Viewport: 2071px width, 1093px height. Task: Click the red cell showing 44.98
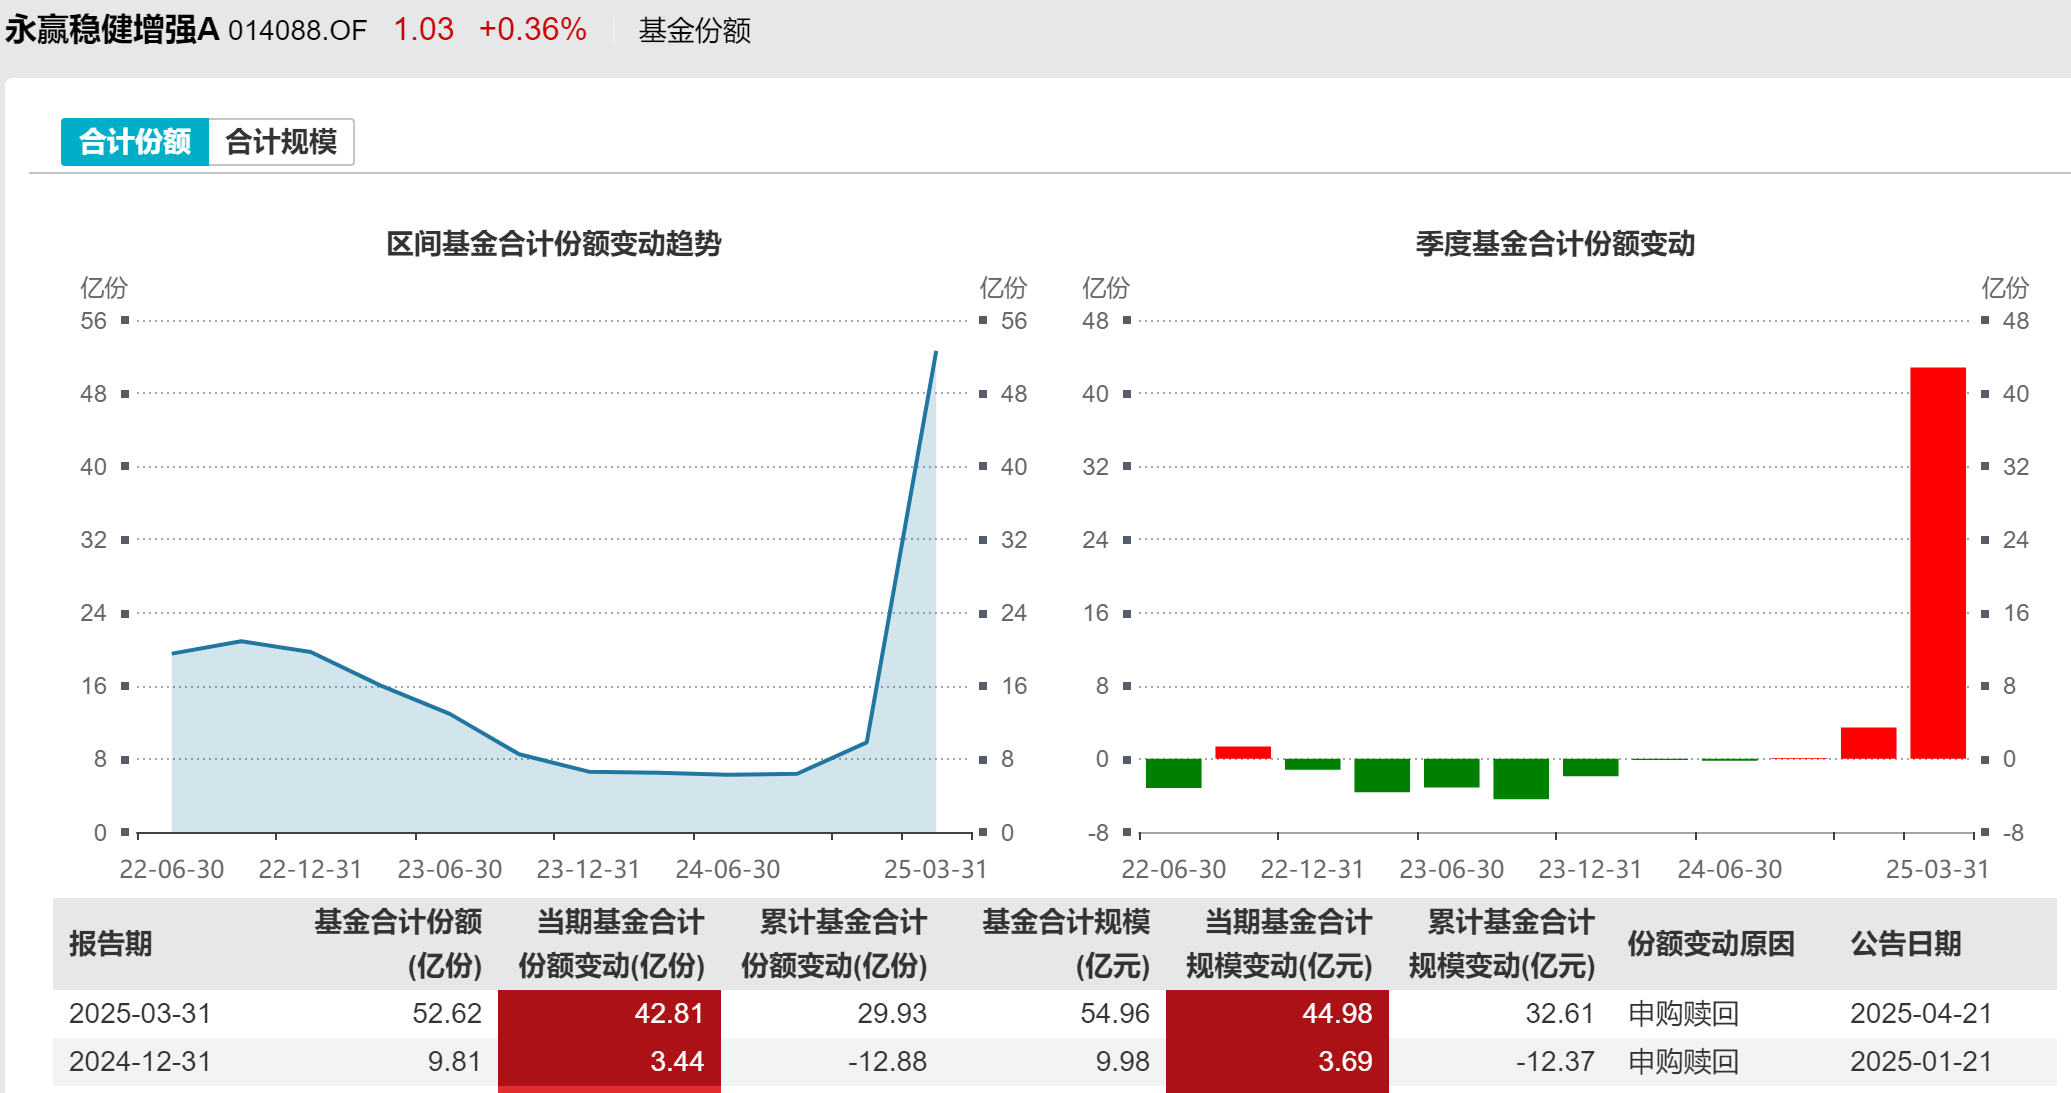click(x=1277, y=1013)
